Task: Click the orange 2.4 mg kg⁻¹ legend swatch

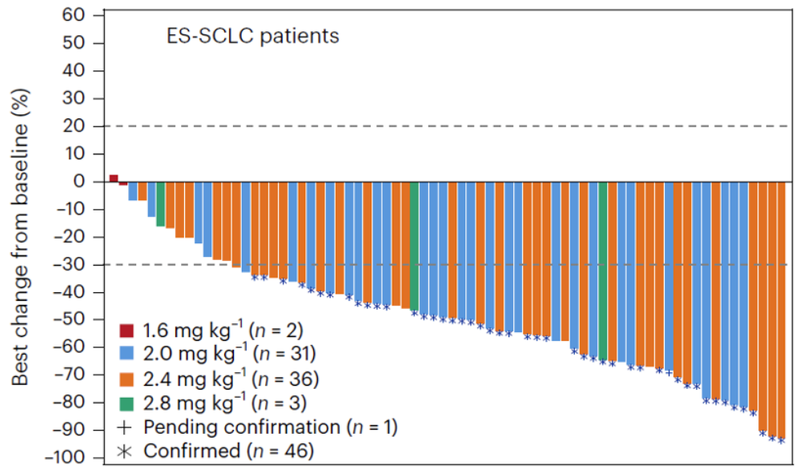Action: click(x=125, y=378)
